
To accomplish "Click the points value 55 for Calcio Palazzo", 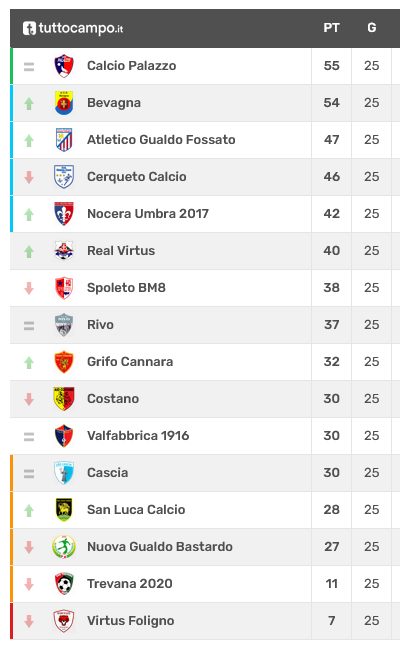I will pos(331,66).
